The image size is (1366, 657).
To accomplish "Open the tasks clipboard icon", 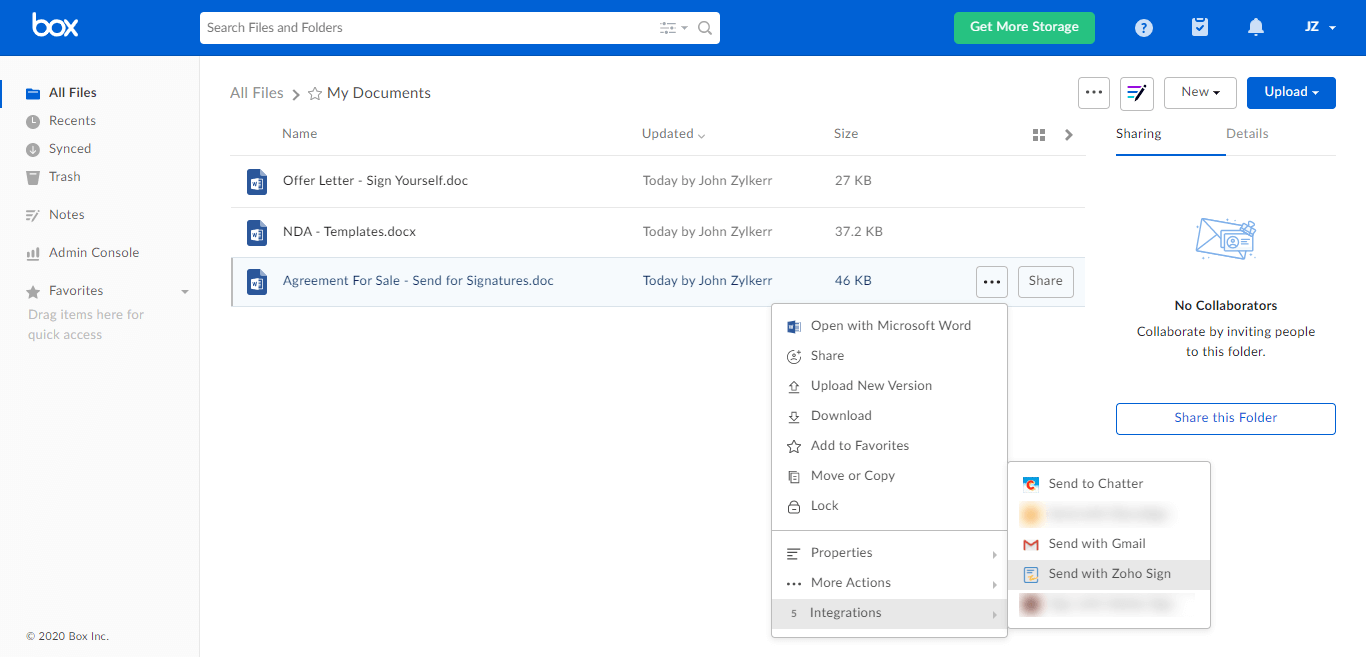I will 1199,27.
